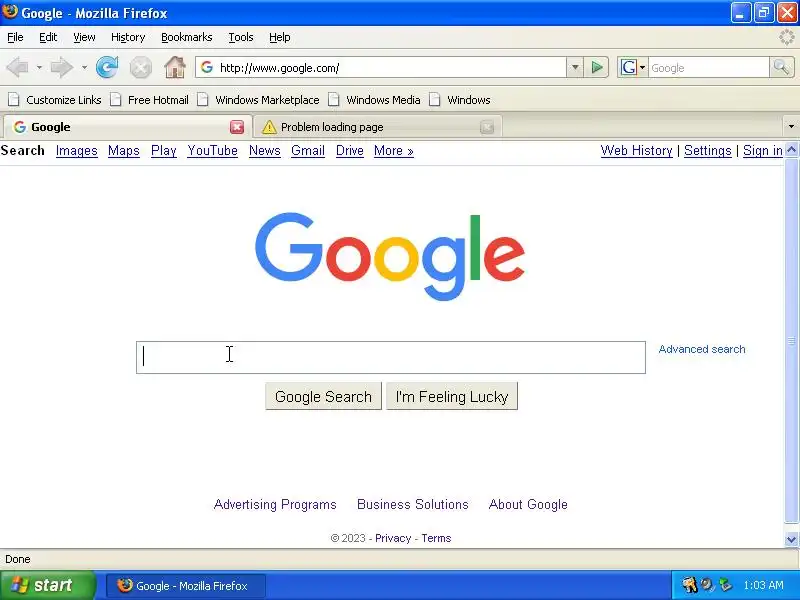Image resolution: width=800 pixels, height=600 pixels.
Task: Open the Settings link
Action: pos(708,151)
